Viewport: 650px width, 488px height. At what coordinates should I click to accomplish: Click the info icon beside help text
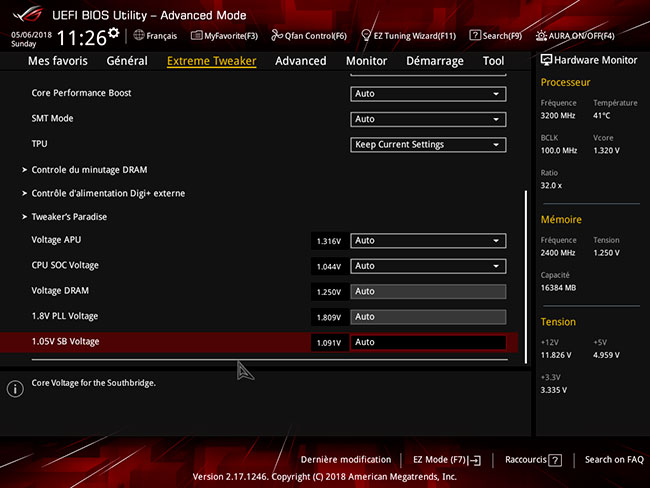(15, 388)
